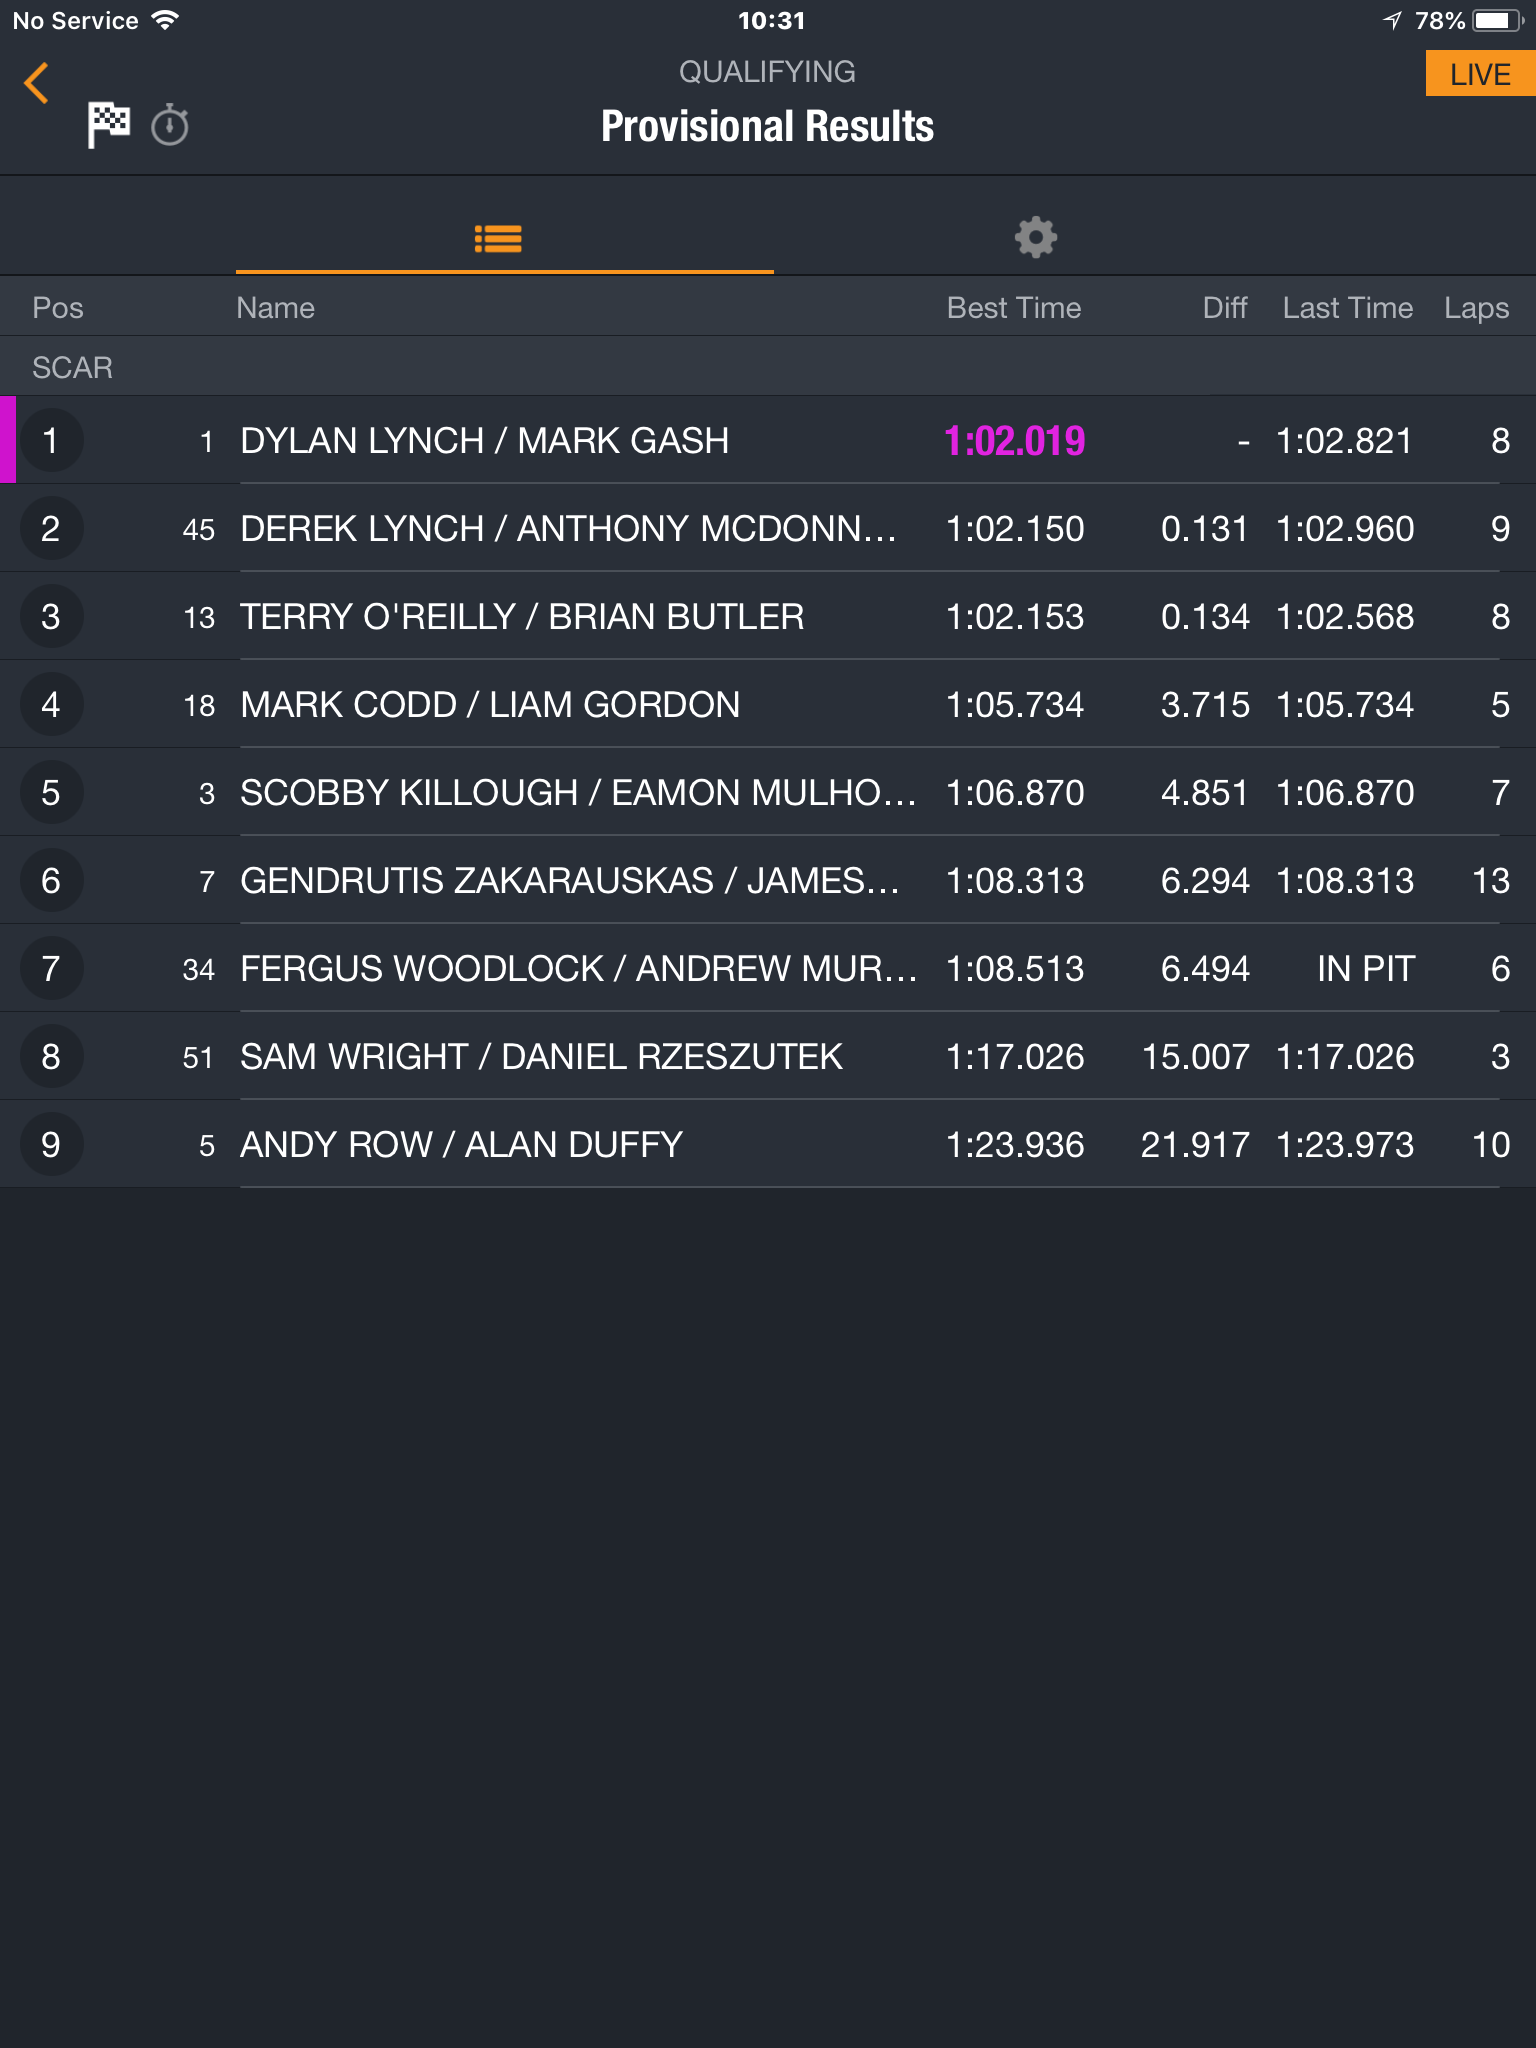
Task: Tap the orange back arrow
Action: pyautogui.click(x=36, y=83)
